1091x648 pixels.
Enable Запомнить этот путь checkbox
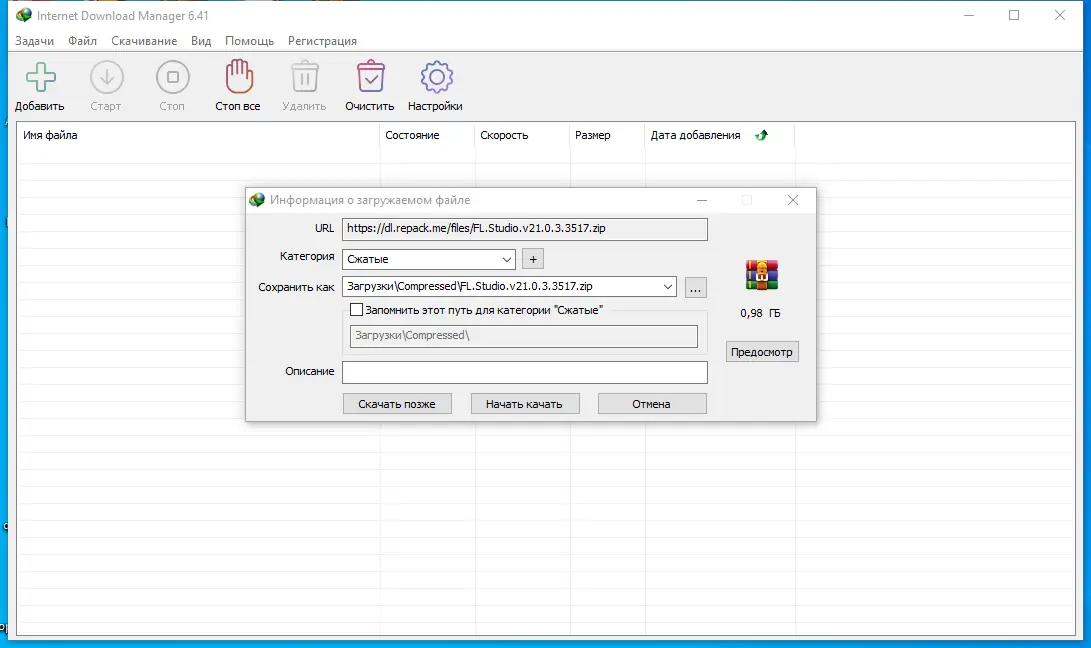coord(356,310)
